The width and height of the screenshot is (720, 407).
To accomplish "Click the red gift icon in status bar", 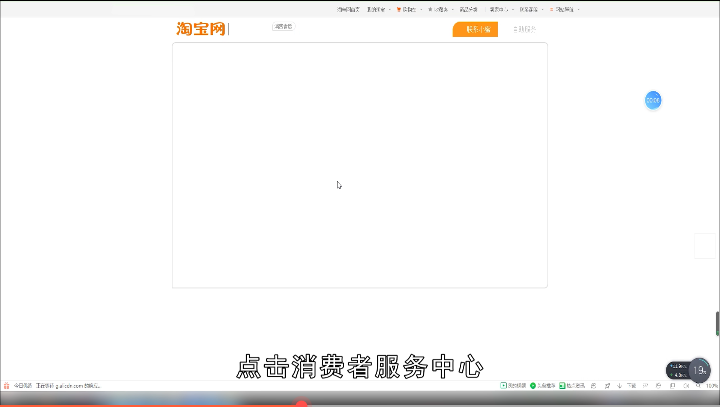I will point(6,386).
